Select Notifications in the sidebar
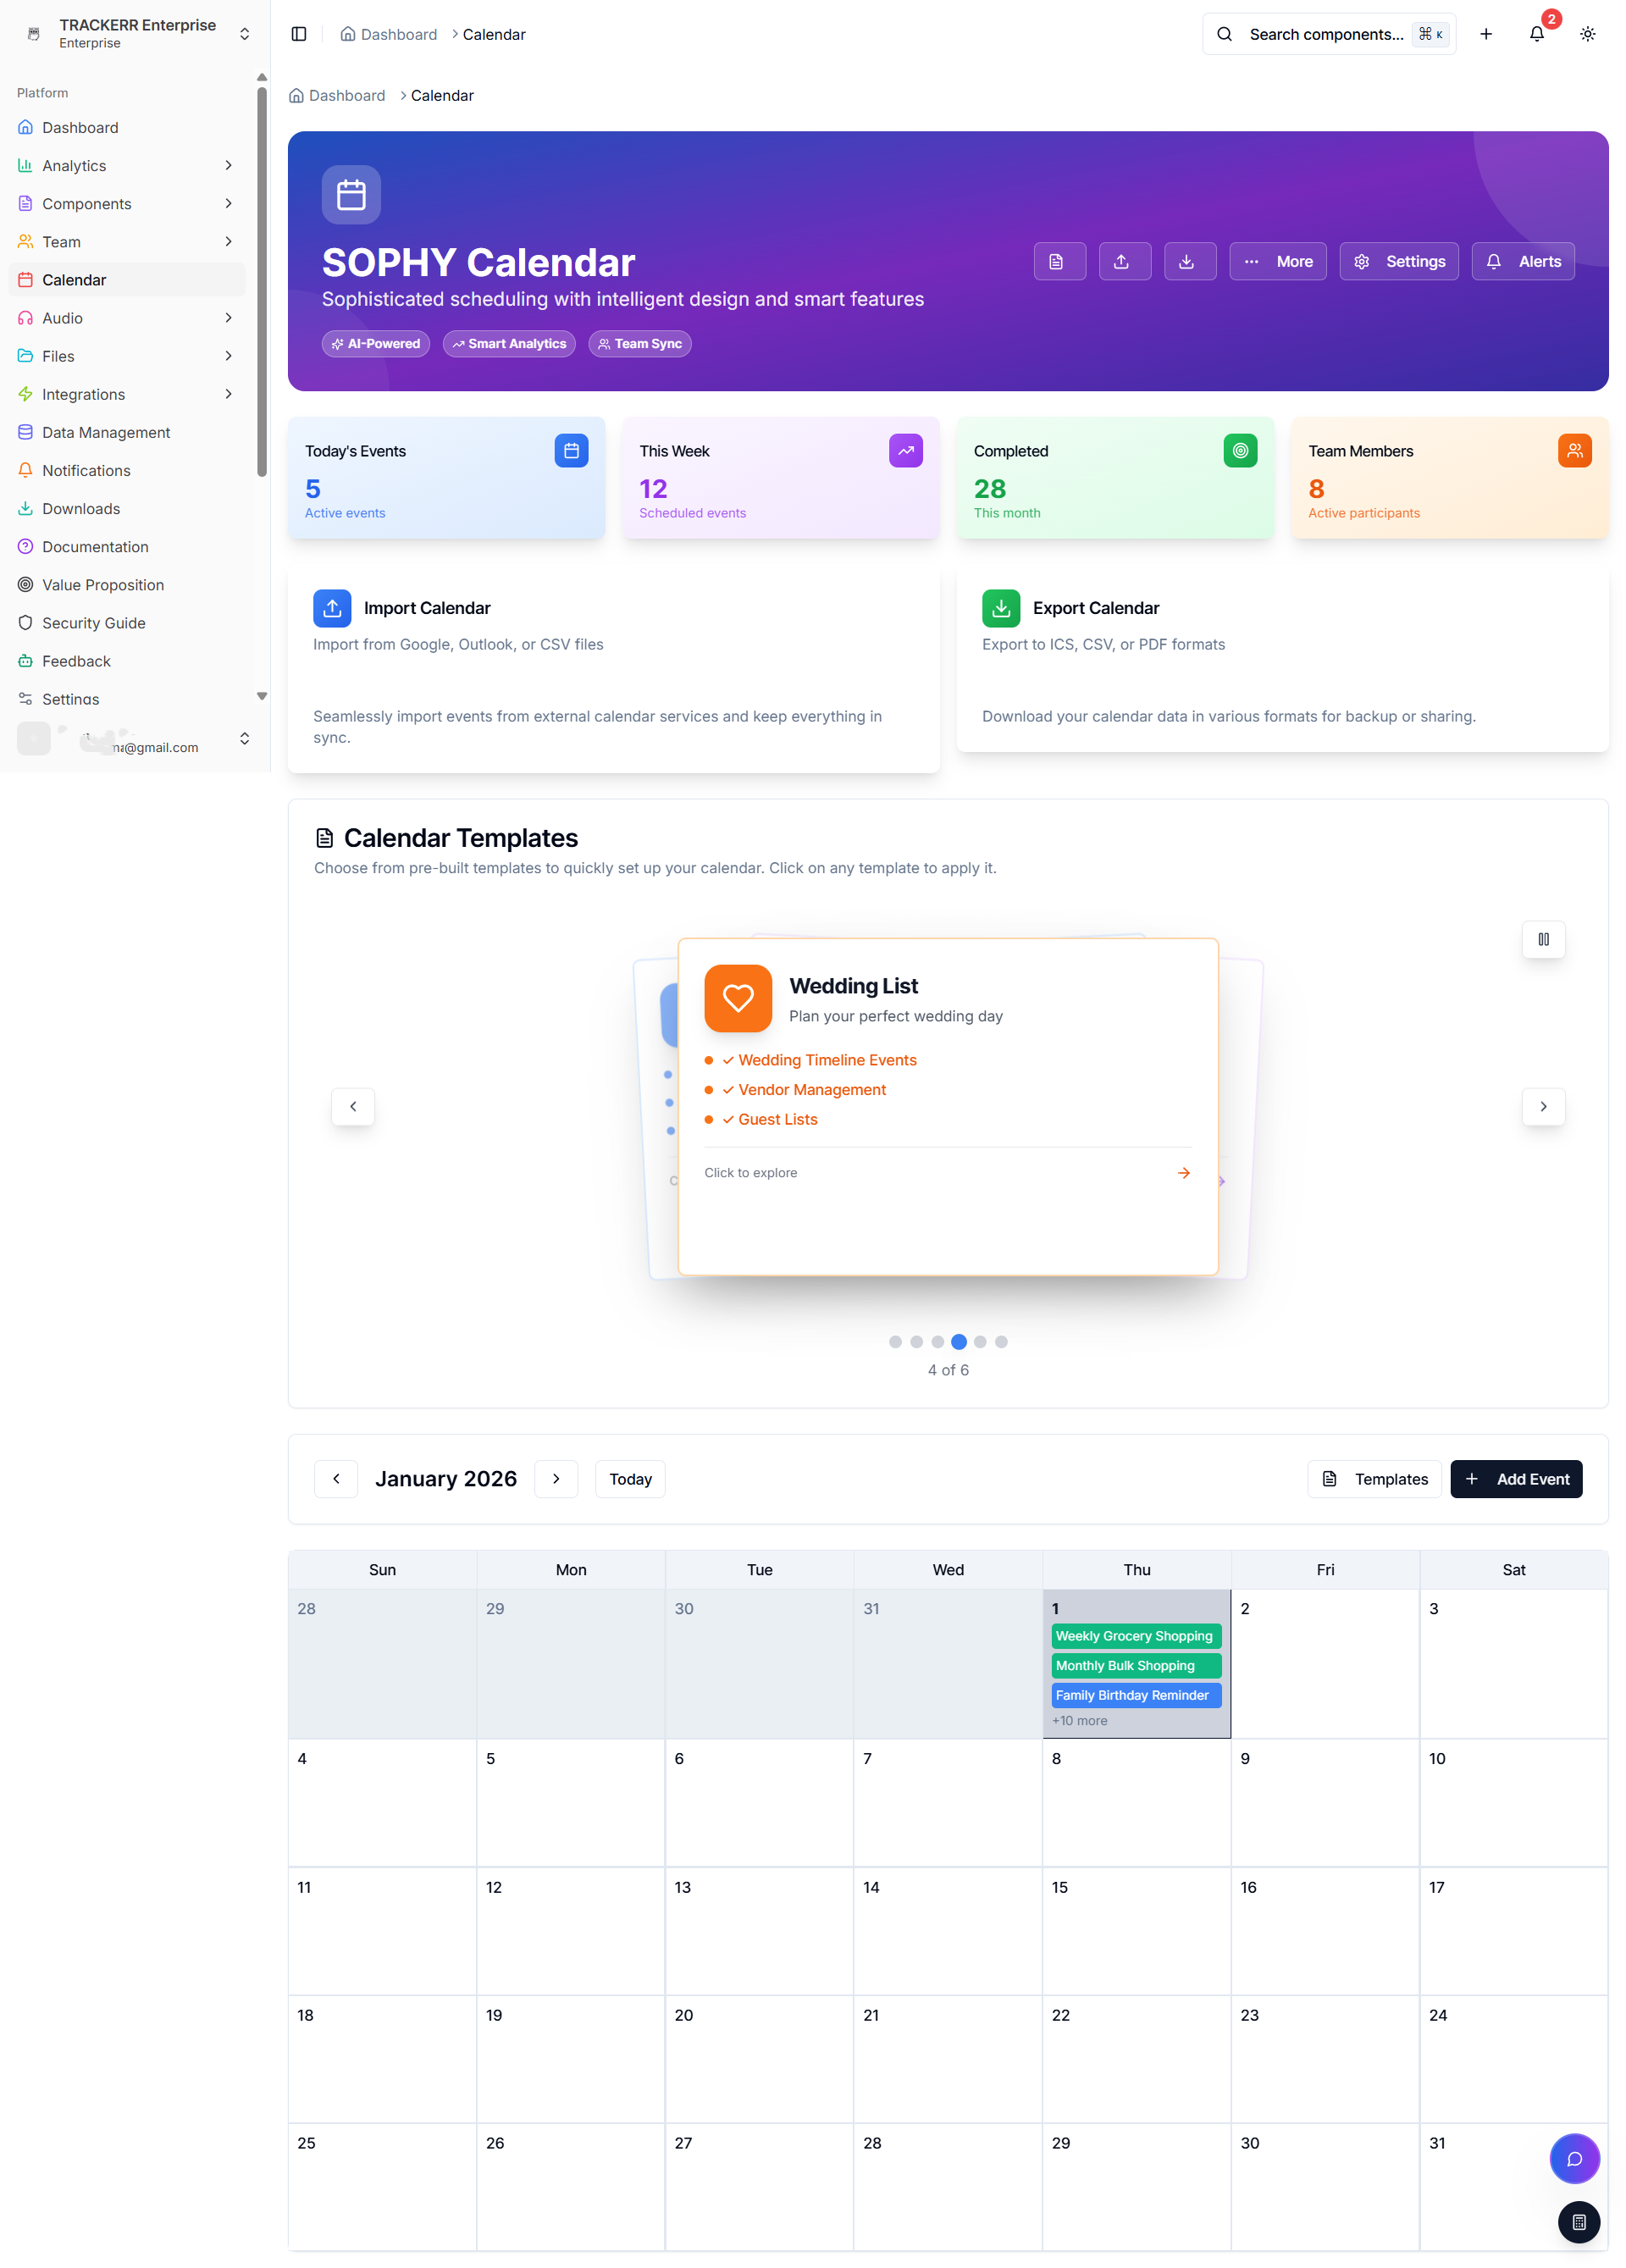Image resolution: width=1626 pixels, height=2268 pixels. pos(86,470)
